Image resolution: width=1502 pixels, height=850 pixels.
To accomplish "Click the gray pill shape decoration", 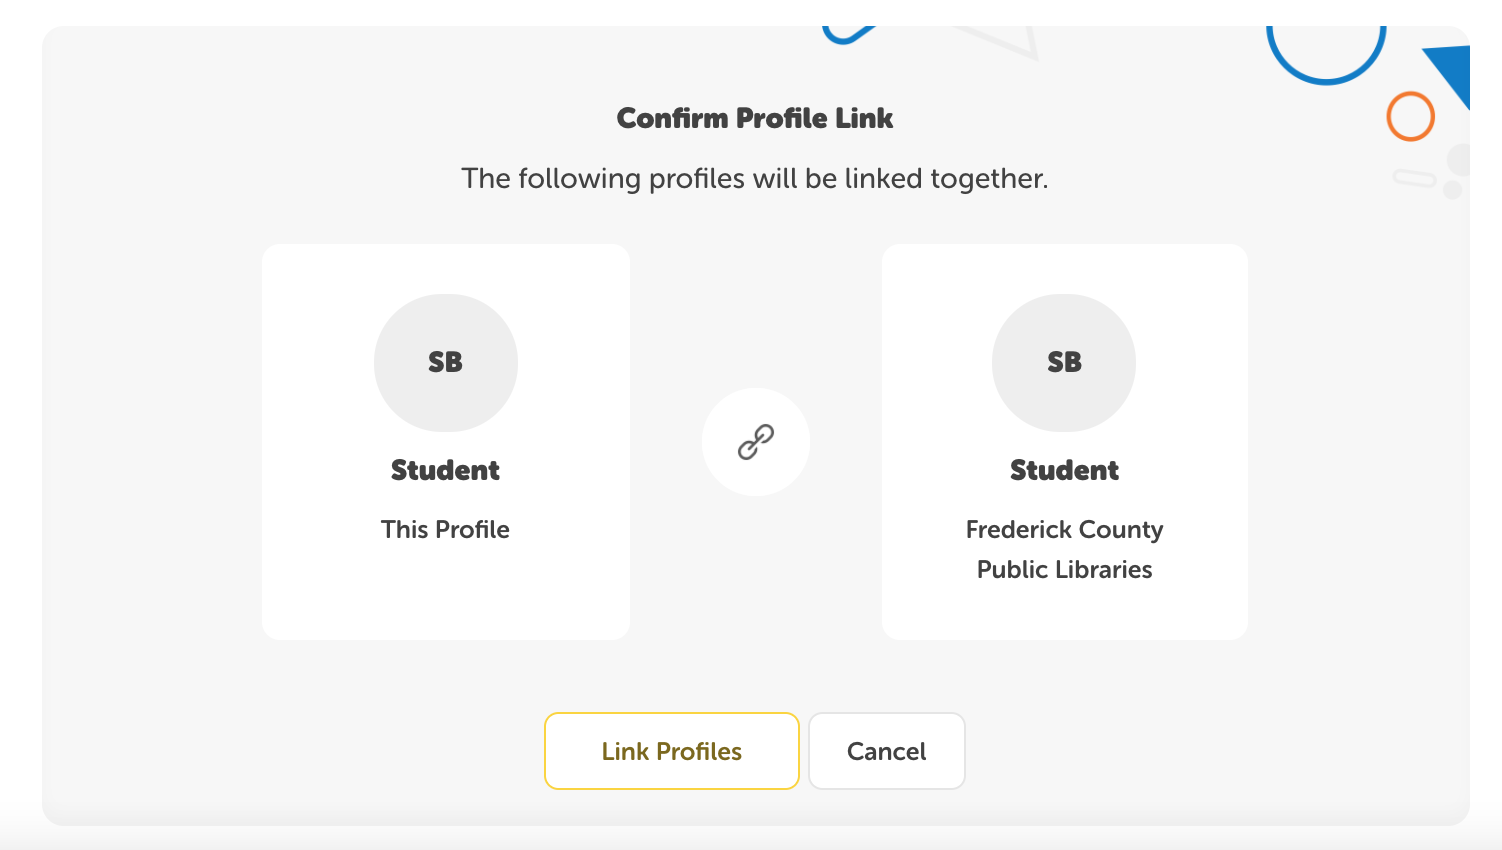I will click(x=1414, y=178).
